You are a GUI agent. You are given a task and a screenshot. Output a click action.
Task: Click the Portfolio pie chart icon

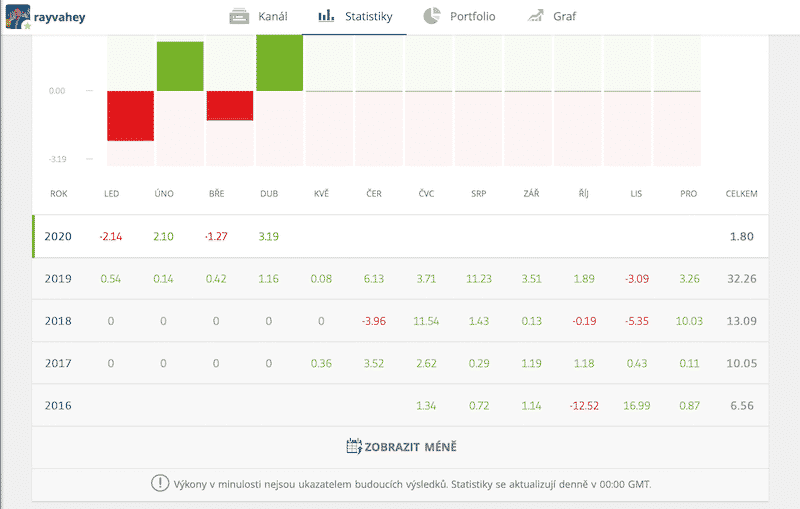[x=432, y=16]
